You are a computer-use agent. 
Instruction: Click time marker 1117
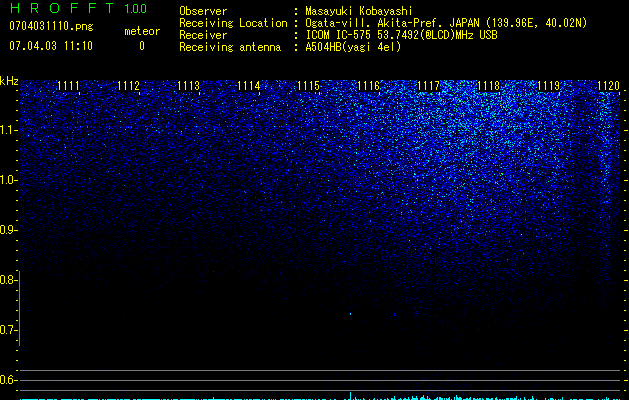click(x=428, y=86)
